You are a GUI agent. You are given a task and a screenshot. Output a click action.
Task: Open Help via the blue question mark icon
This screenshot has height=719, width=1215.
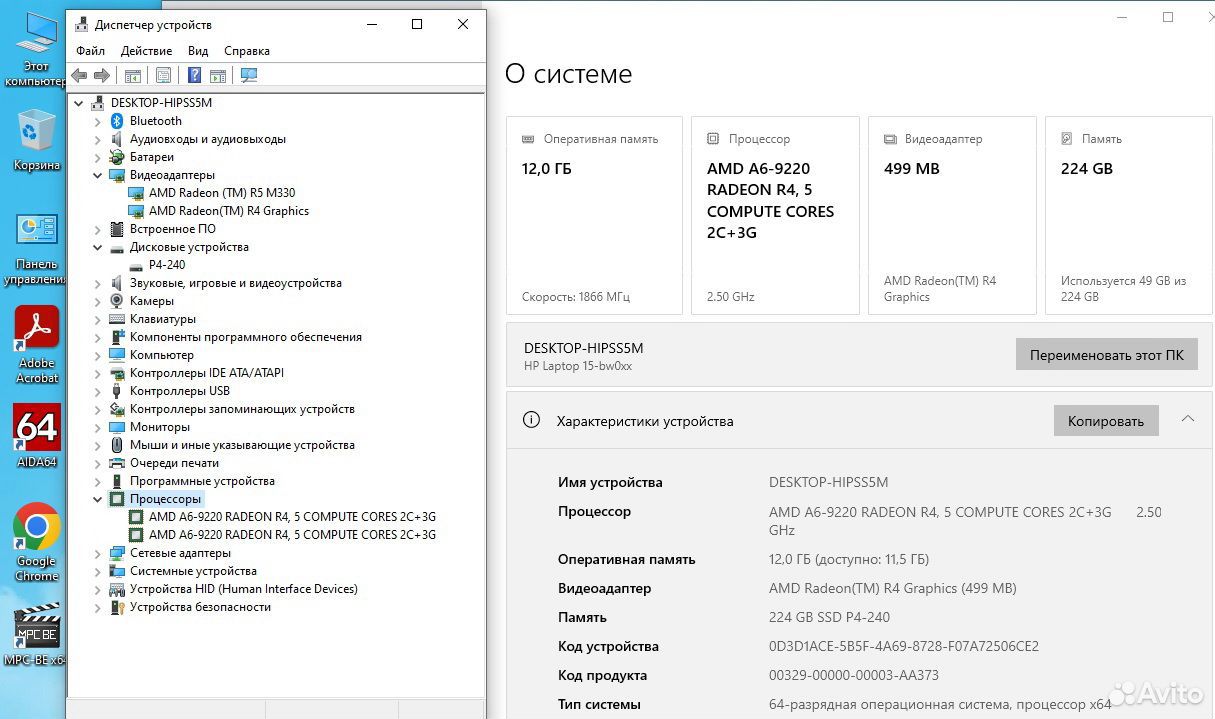pos(194,75)
